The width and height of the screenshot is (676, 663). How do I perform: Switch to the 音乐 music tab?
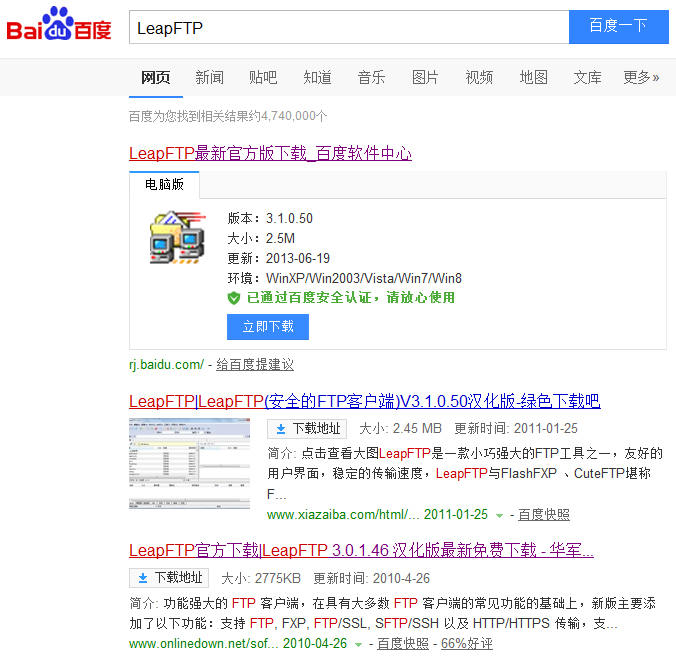(371, 78)
